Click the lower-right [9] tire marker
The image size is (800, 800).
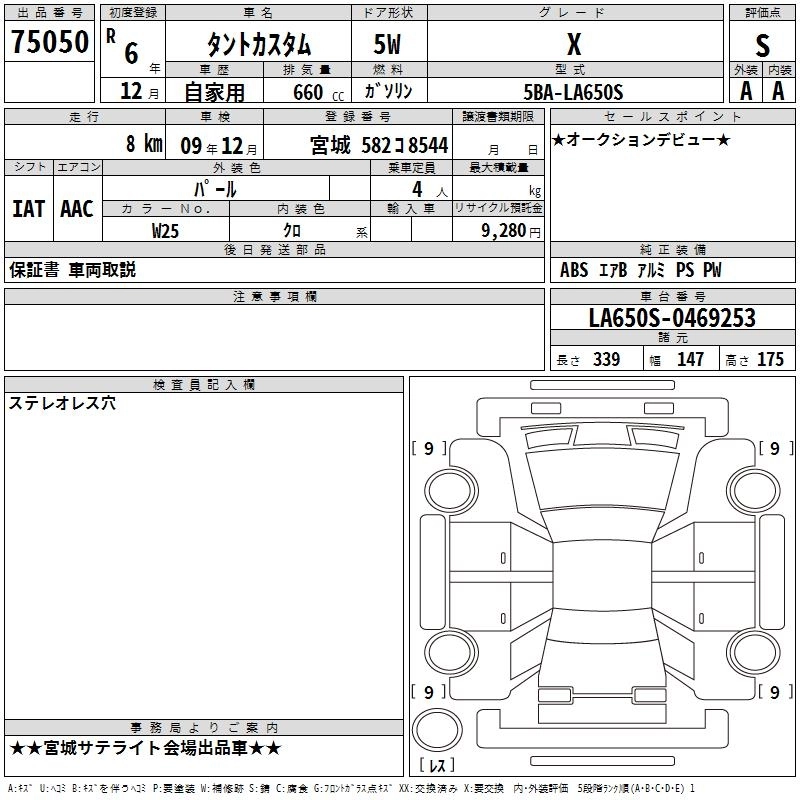click(x=775, y=692)
